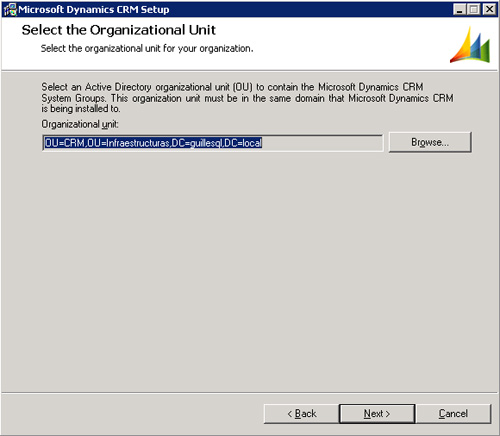Screen dimensions: 500x436
Task: Maximize the CRM Setup window
Action: click(x=474, y=9)
